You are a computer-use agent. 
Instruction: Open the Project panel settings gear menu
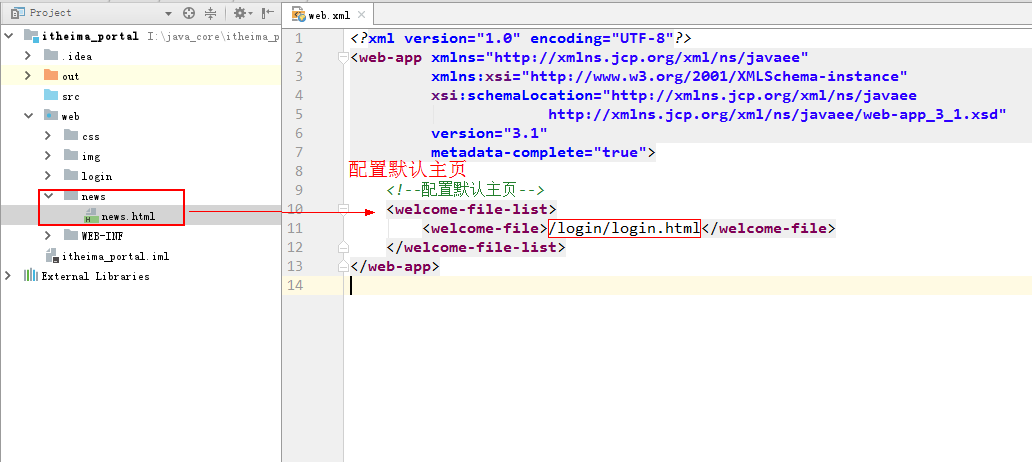coord(242,13)
